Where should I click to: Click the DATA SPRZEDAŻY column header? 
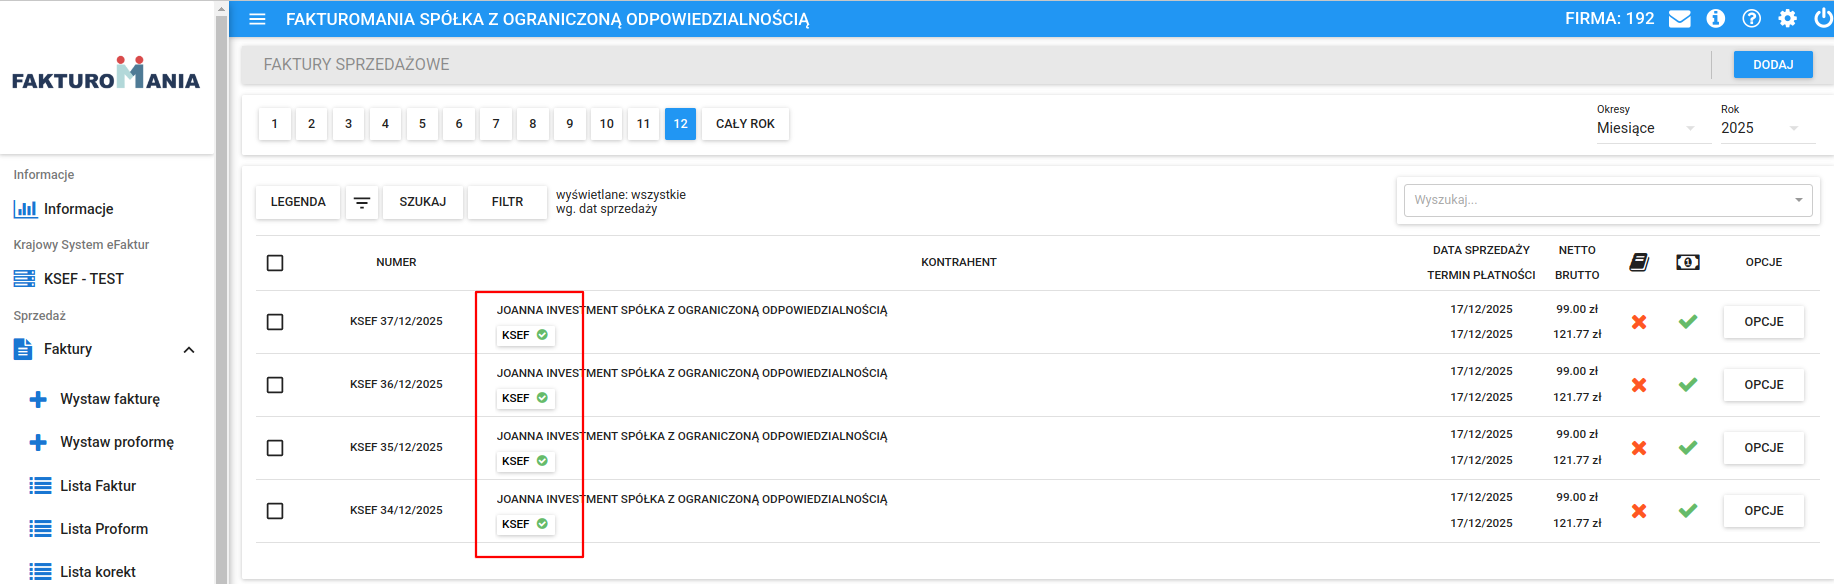[1481, 250]
